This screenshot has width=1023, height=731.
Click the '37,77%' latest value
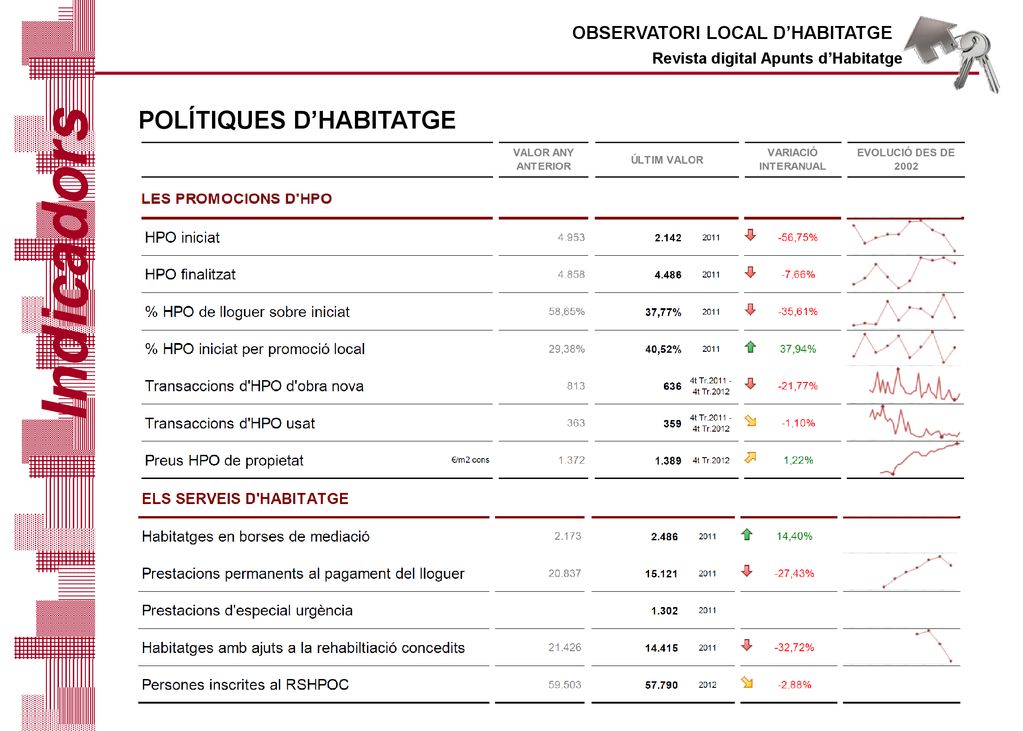(x=663, y=313)
